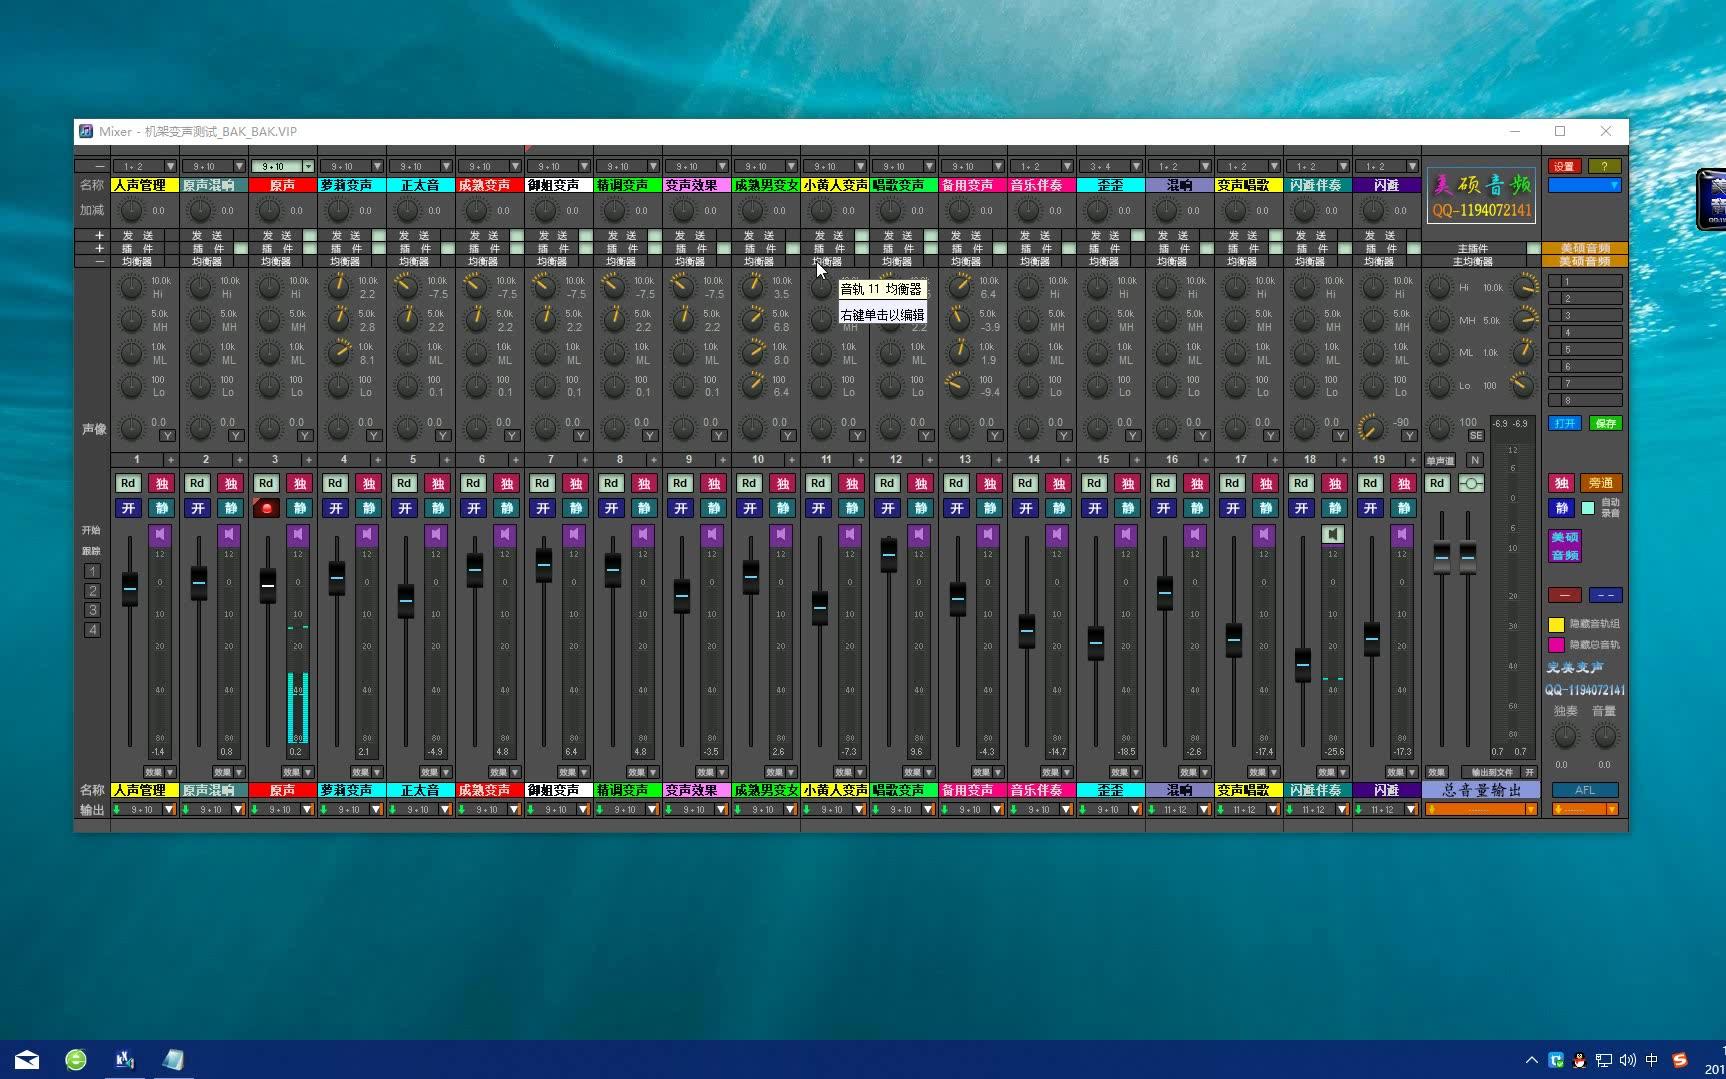
Task: Click the red 设置 settings button
Action: click(x=1564, y=167)
